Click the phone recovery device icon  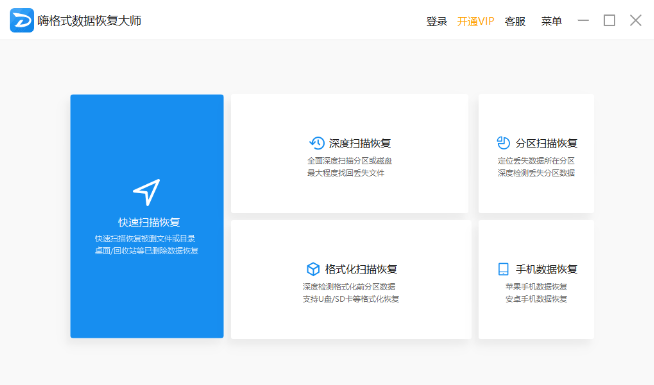click(503, 269)
